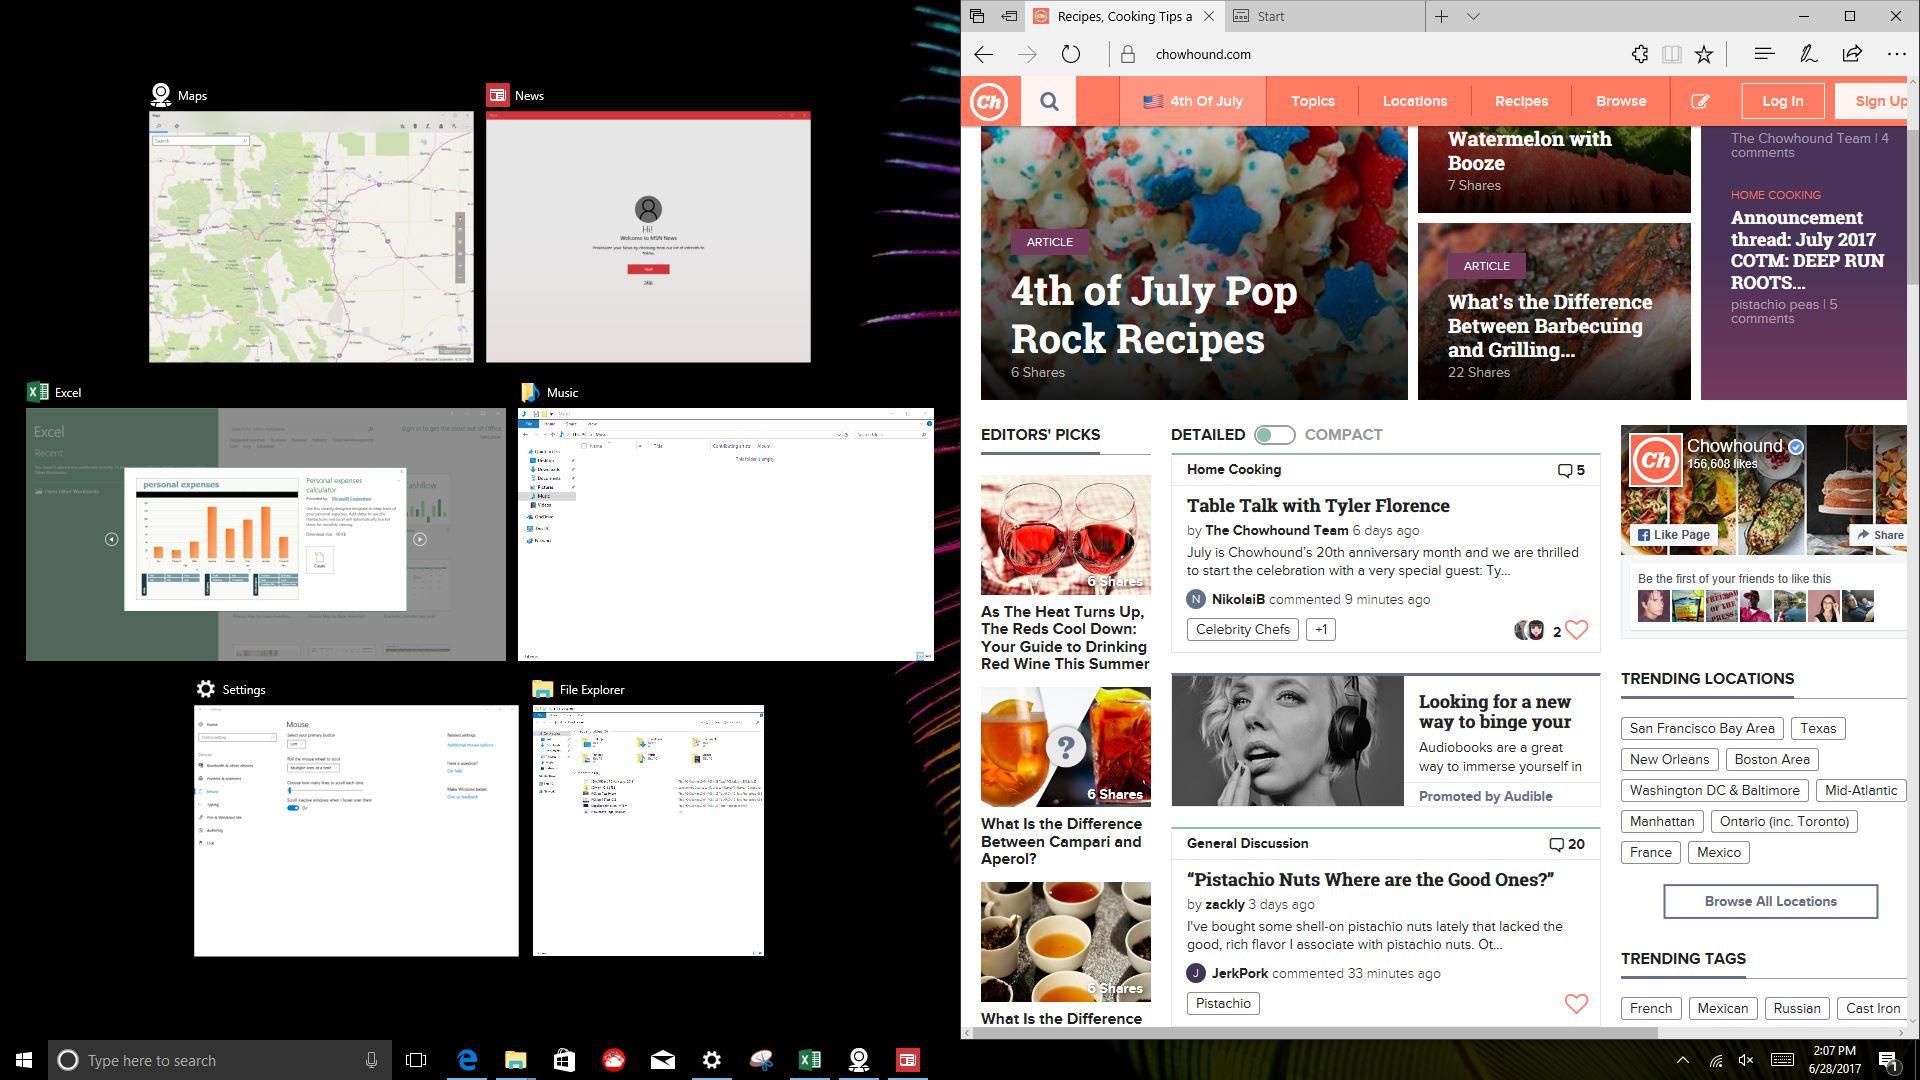This screenshot has width=1920, height=1080.
Task: Expand the +1 tags button
Action: coord(1321,630)
